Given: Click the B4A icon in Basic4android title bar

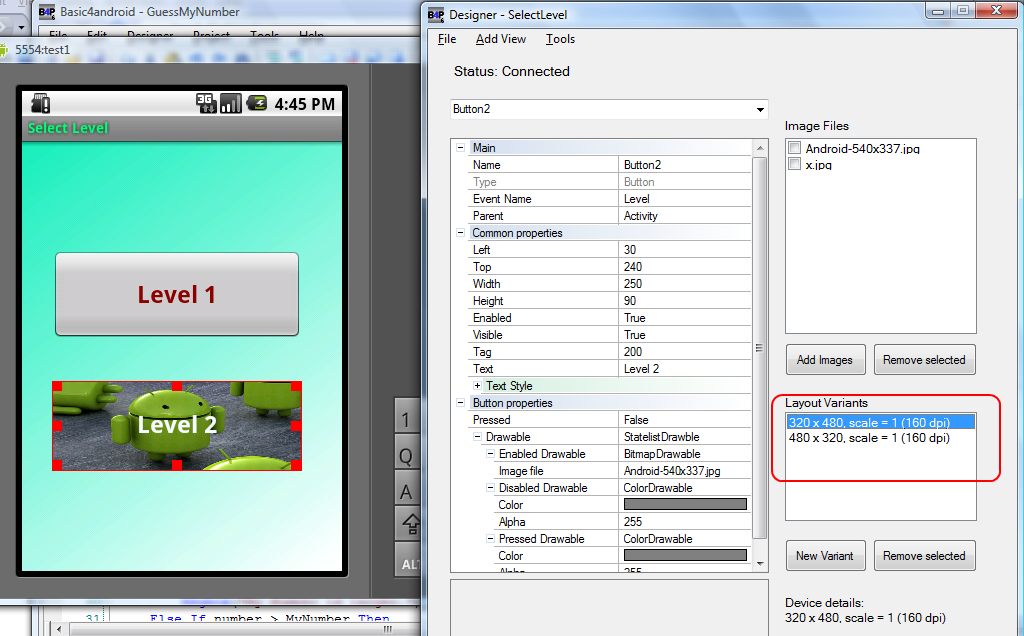Looking at the screenshot, I should click(47, 11).
